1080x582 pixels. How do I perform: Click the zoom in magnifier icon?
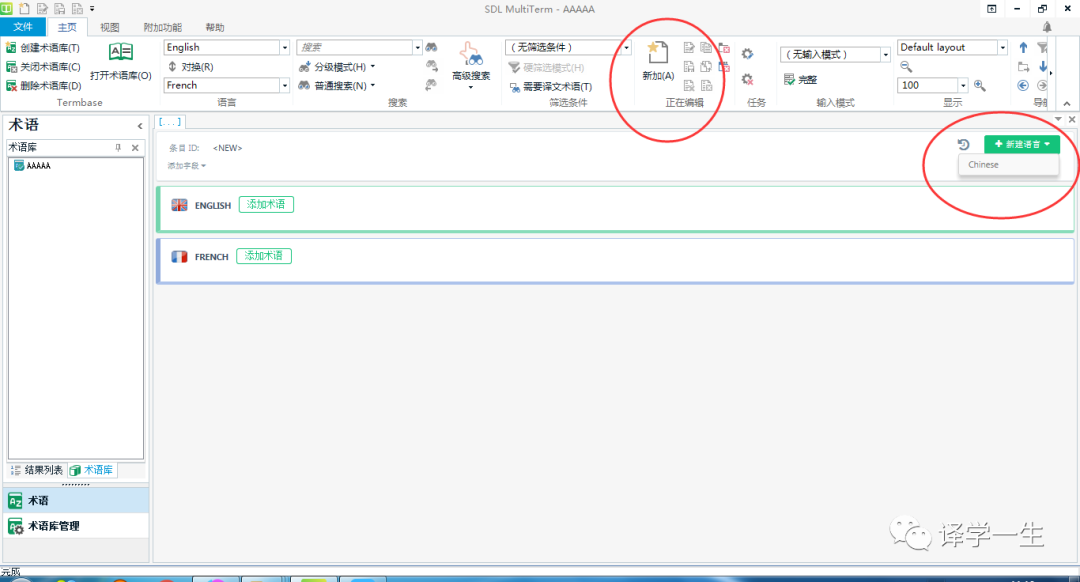pos(979,85)
